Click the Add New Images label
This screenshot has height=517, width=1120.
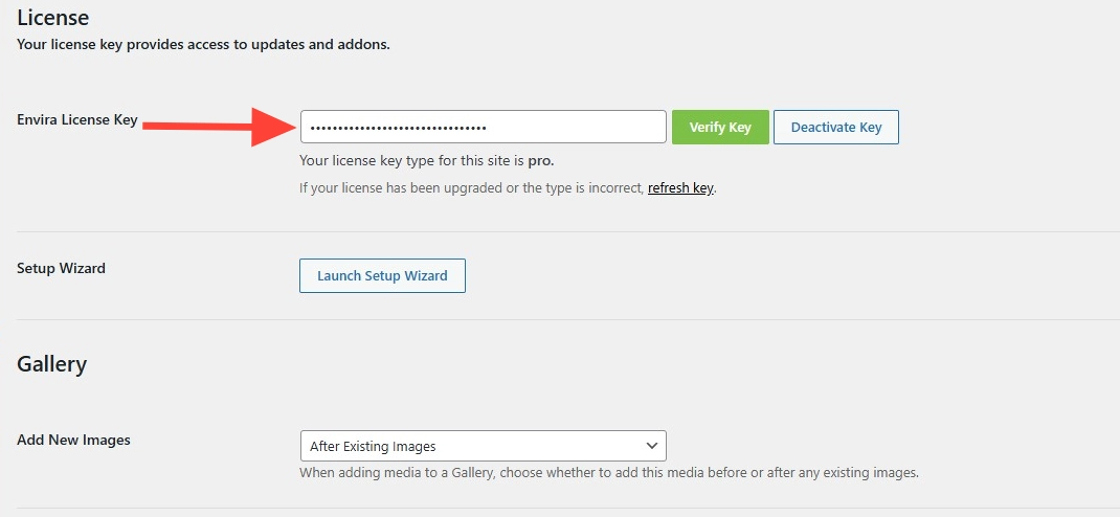point(74,440)
